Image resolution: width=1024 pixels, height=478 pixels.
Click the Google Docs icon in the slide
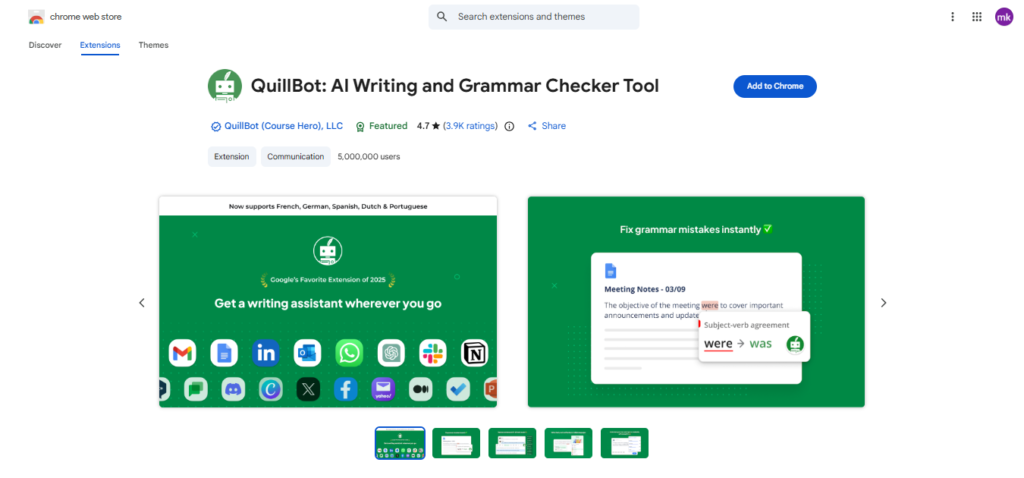coord(224,353)
